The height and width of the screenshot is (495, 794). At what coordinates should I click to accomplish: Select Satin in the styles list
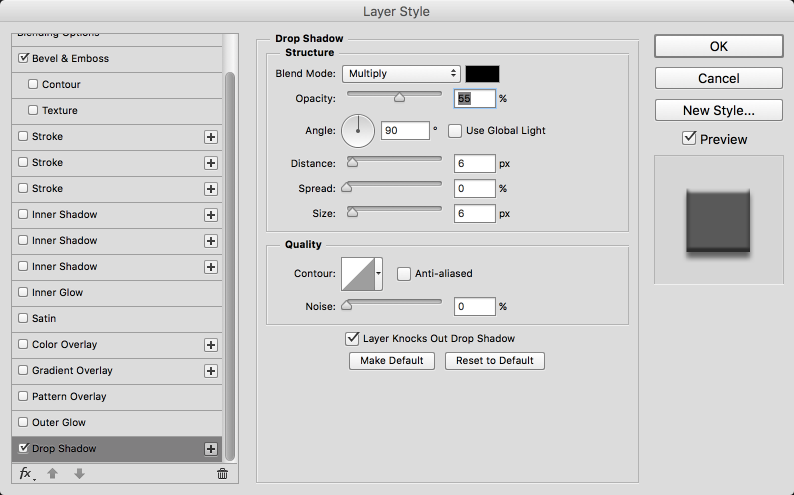coord(44,319)
